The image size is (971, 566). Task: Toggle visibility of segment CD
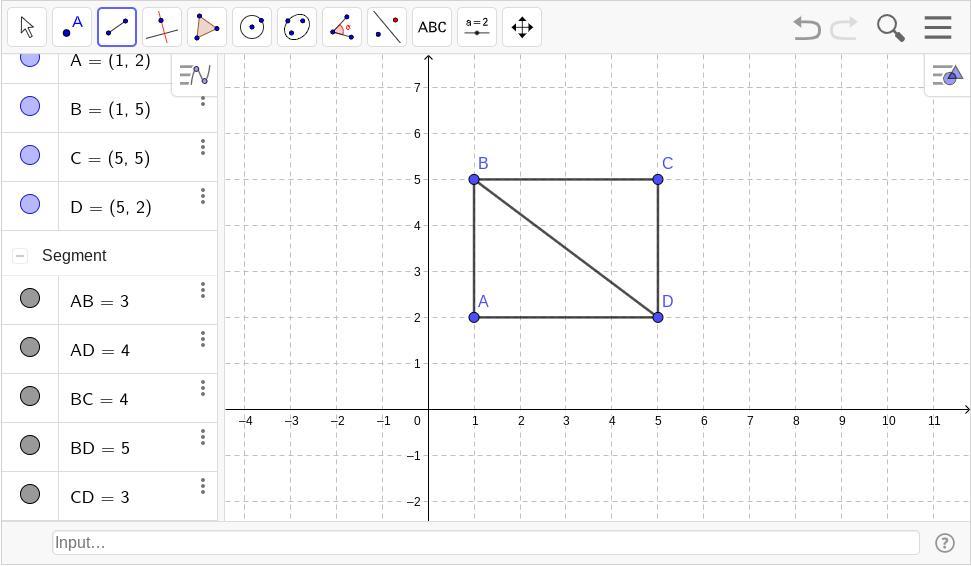[x=30, y=494]
